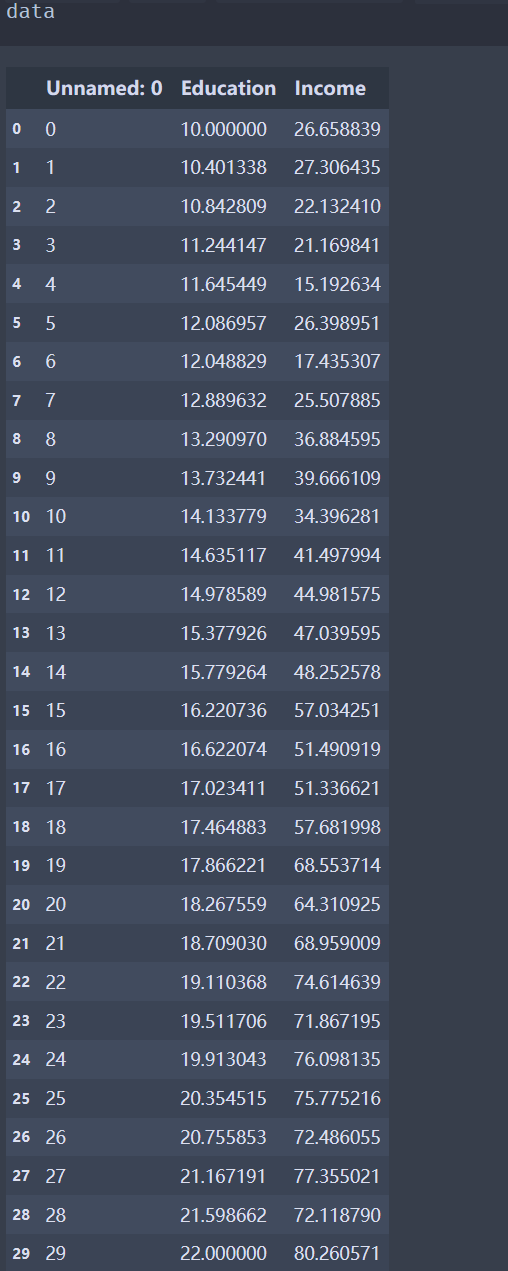Click Education value 19.913043
The image size is (508, 1271).
click(224, 1059)
